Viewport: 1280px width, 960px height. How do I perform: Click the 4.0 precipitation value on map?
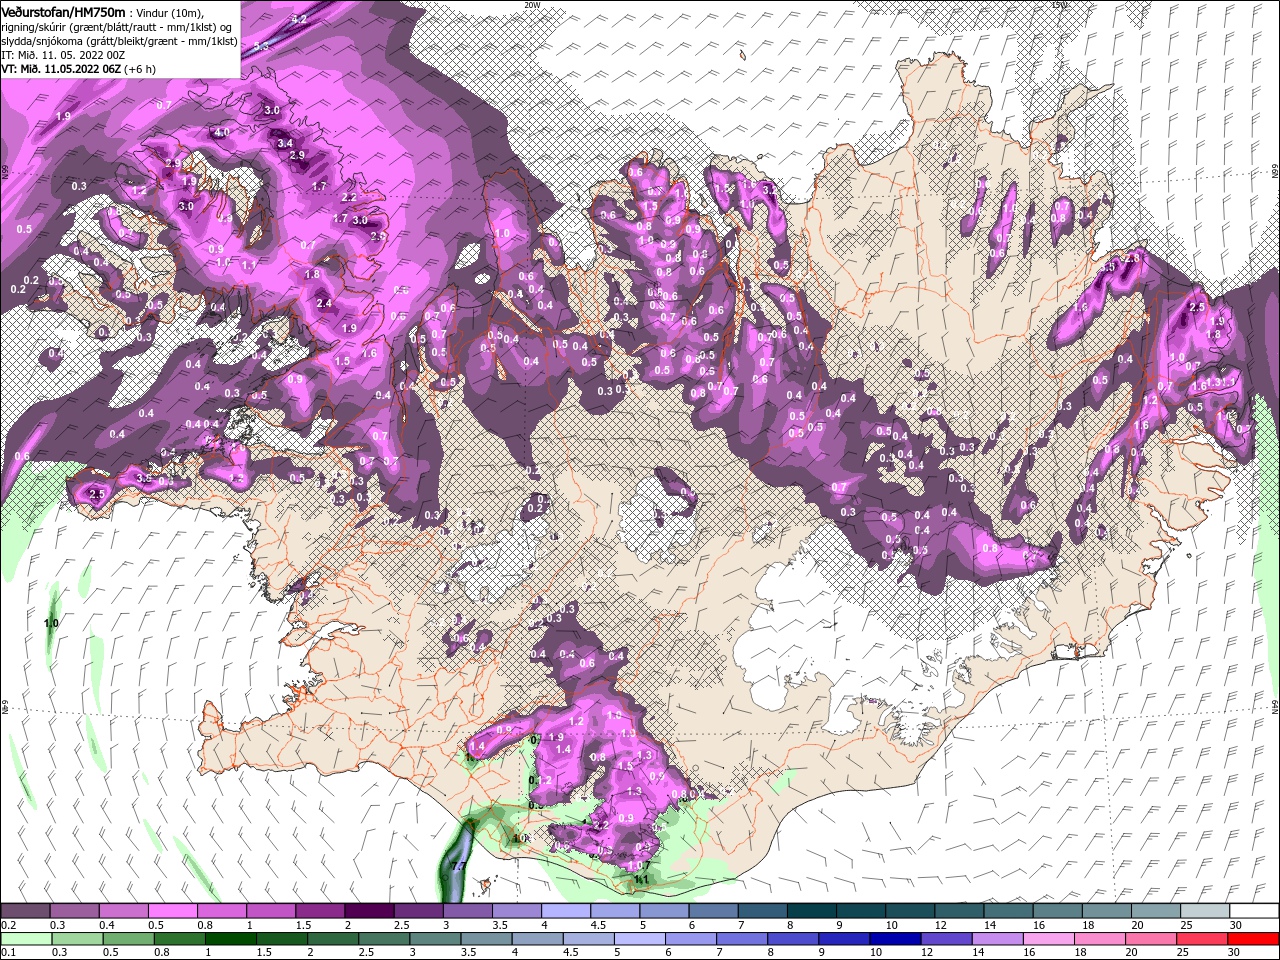point(222,132)
